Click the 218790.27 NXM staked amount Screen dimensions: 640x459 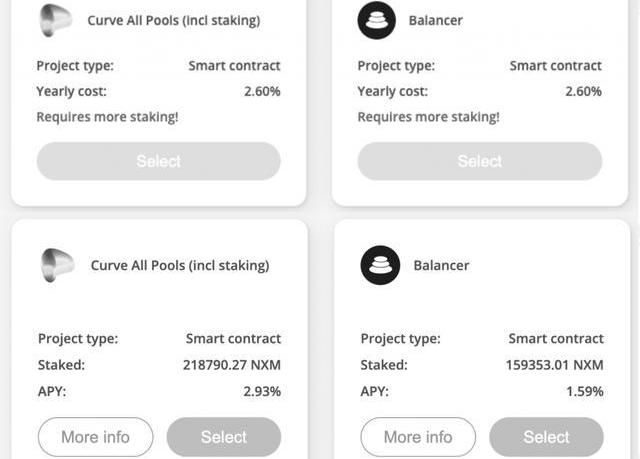[x=232, y=365]
